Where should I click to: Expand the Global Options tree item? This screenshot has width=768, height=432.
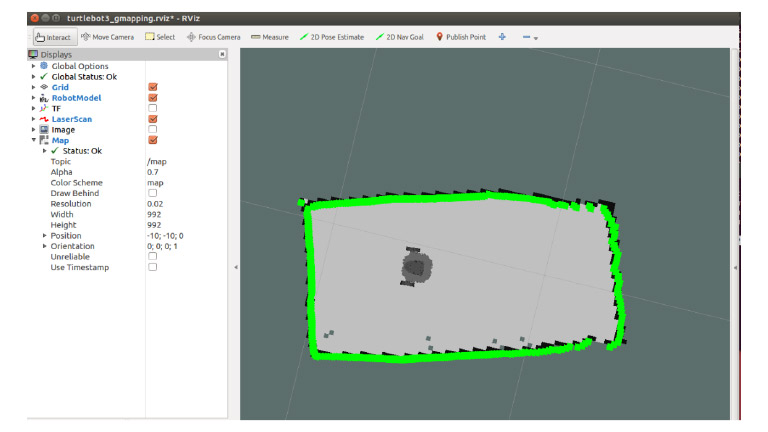(x=34, y=66)
